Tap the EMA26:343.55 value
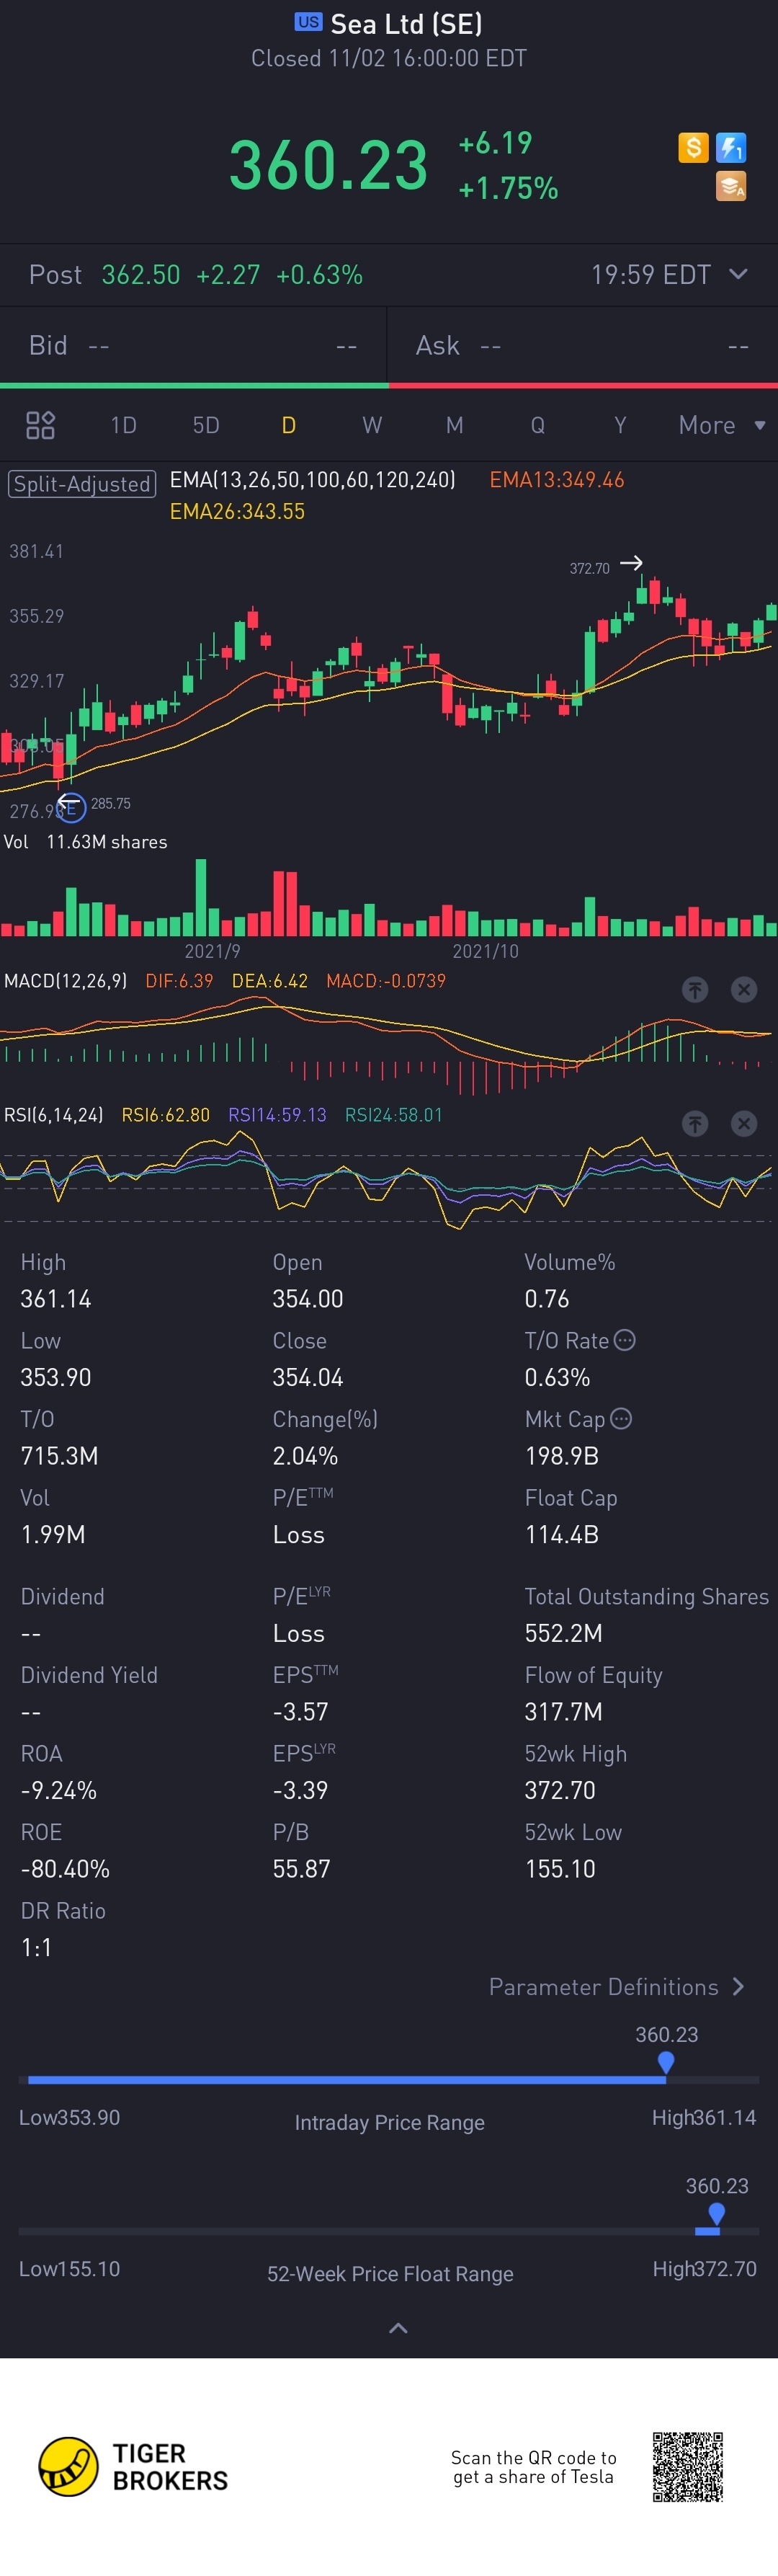 click(x=237, y=512)
